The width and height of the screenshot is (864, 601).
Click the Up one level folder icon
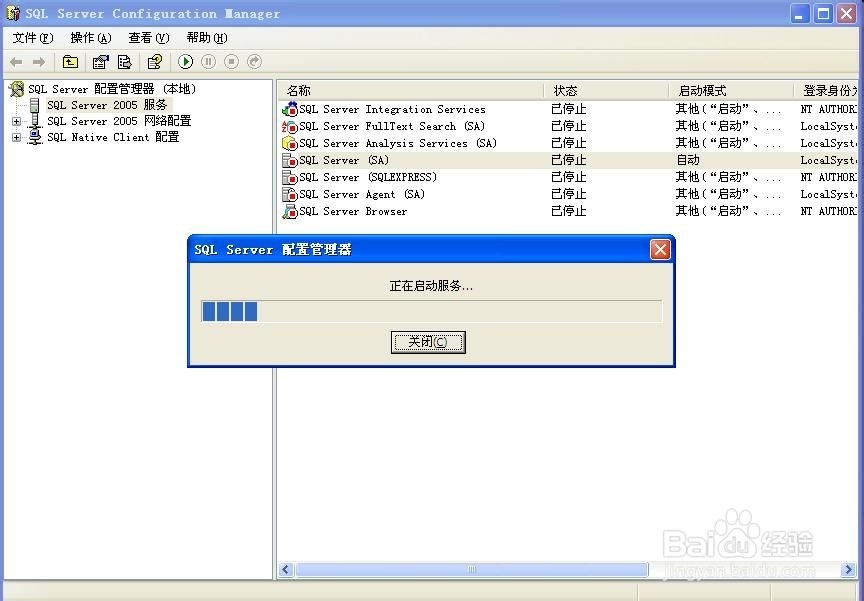point(70,62)
